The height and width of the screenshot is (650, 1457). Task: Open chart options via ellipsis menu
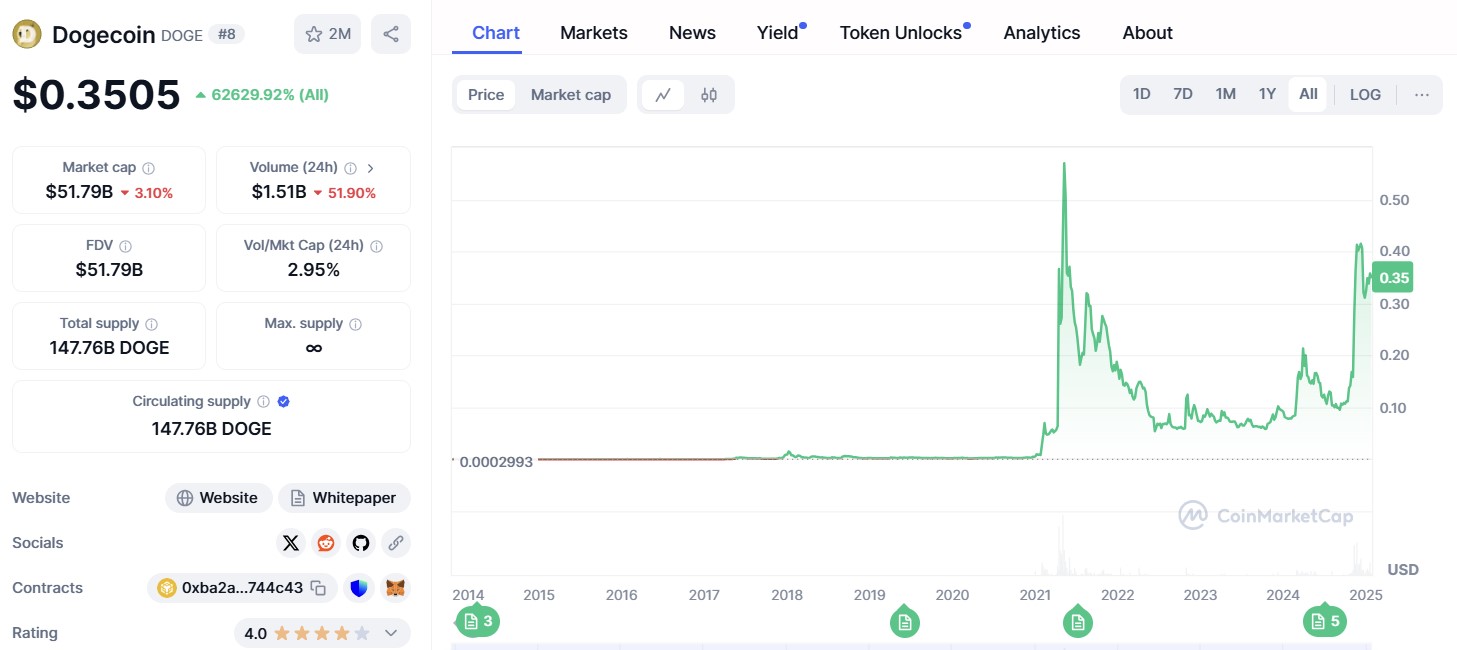1421,94
